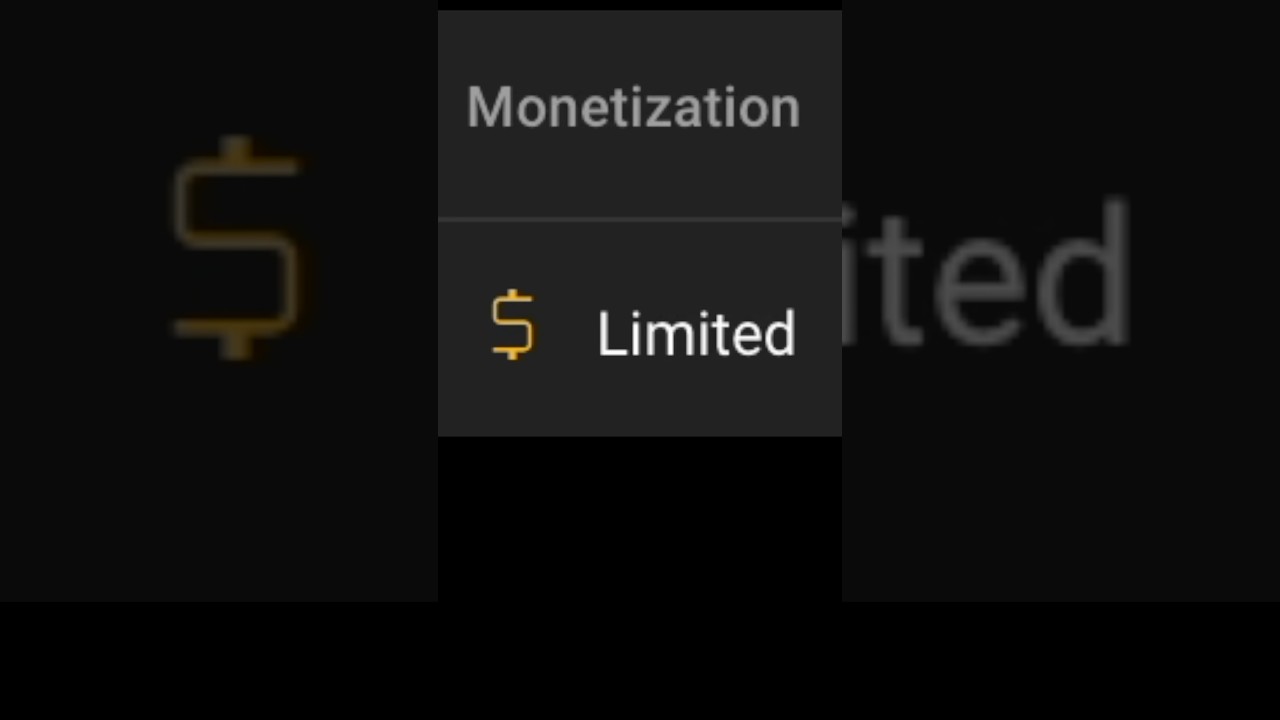Click the Limited monetization status text

coord(696,333)
